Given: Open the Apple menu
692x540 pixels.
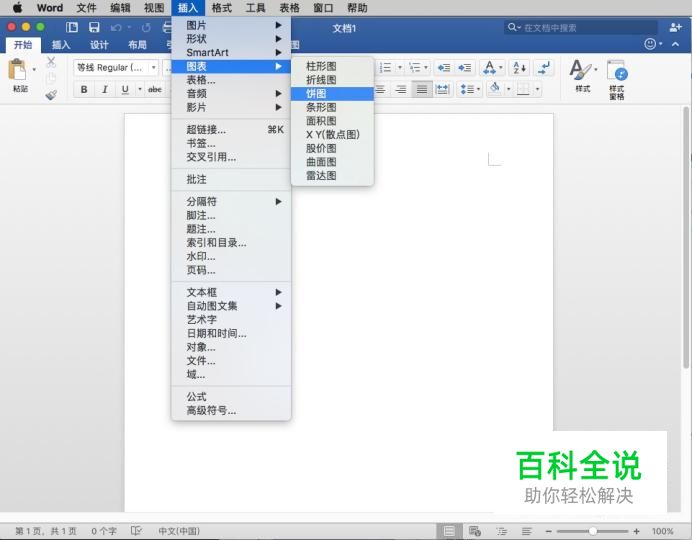Looking at the screenshot, I should (x=18, y=8).
